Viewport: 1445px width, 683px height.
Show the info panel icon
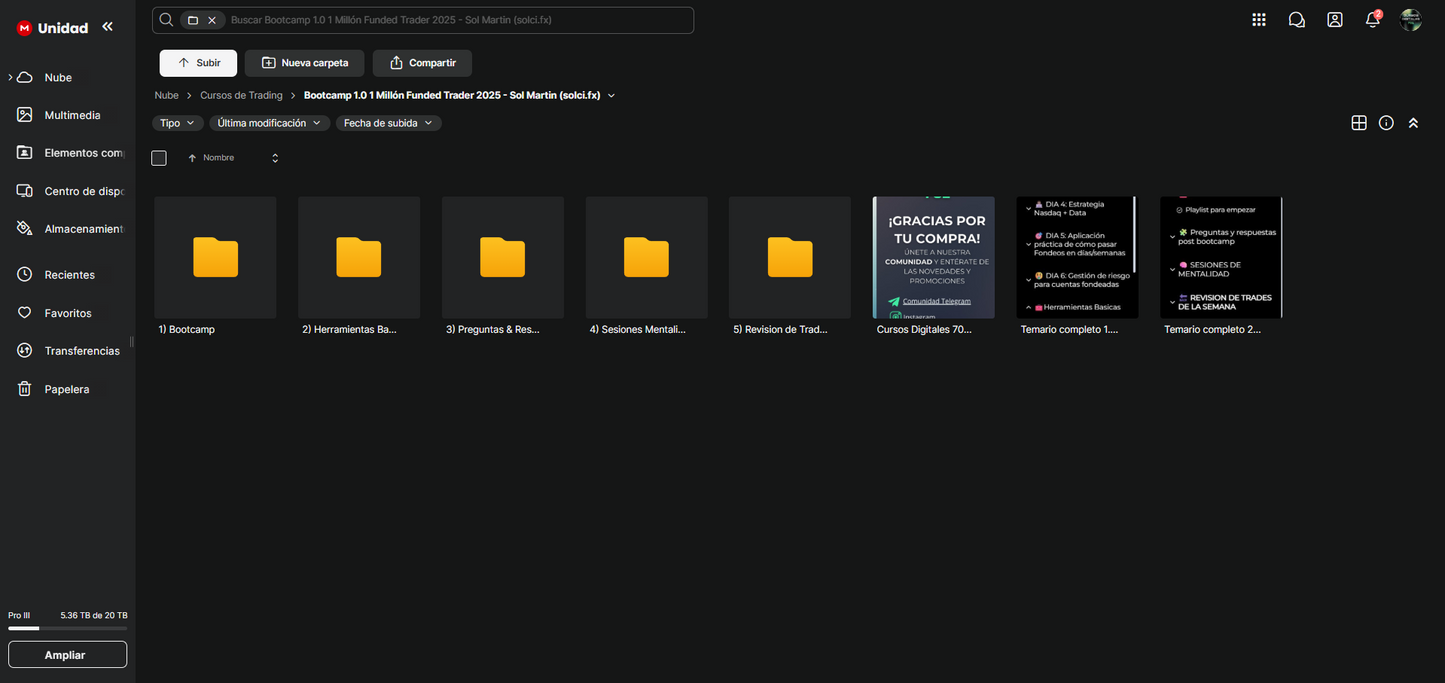coord(1386,123)
